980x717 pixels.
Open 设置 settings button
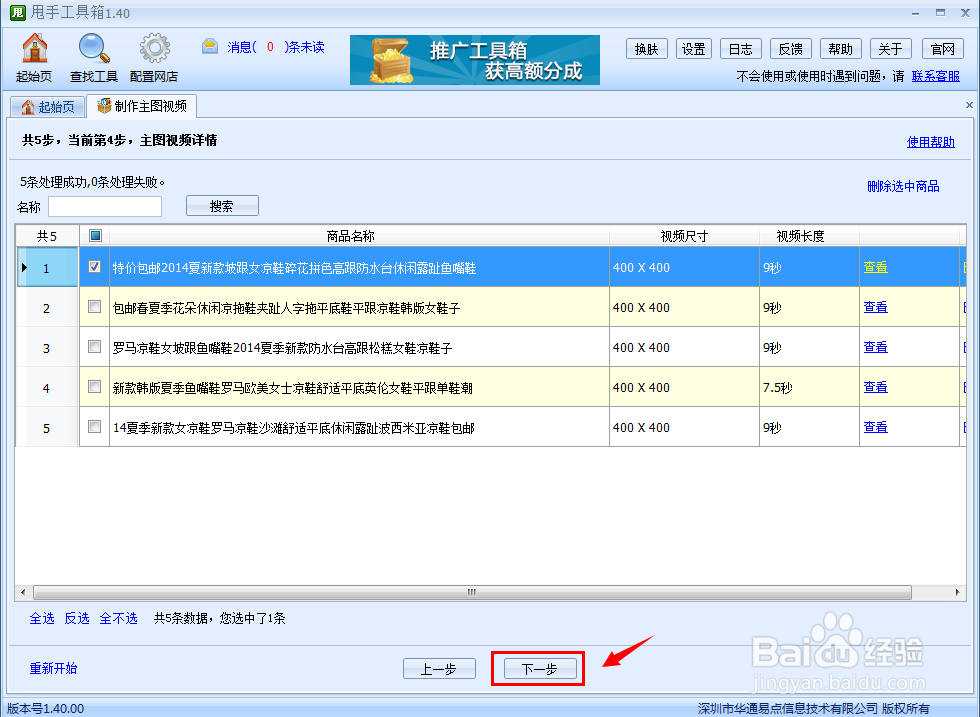click(x=693, y=49)
